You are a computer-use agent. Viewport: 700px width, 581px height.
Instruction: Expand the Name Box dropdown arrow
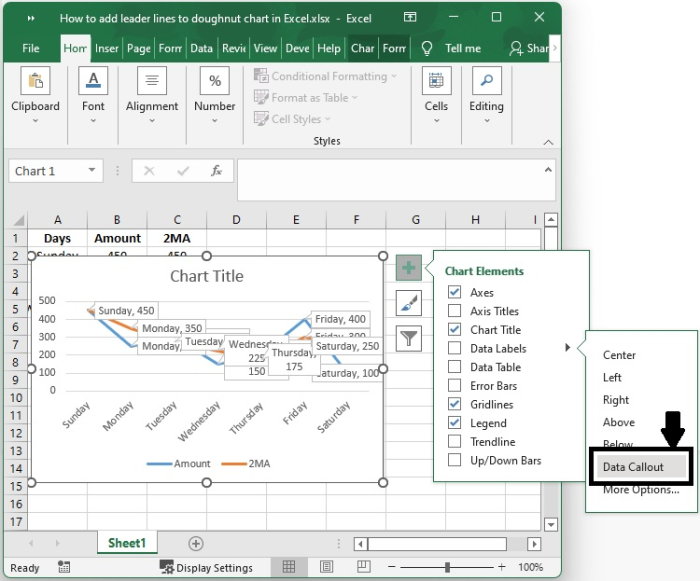click(x=93, y=171)
